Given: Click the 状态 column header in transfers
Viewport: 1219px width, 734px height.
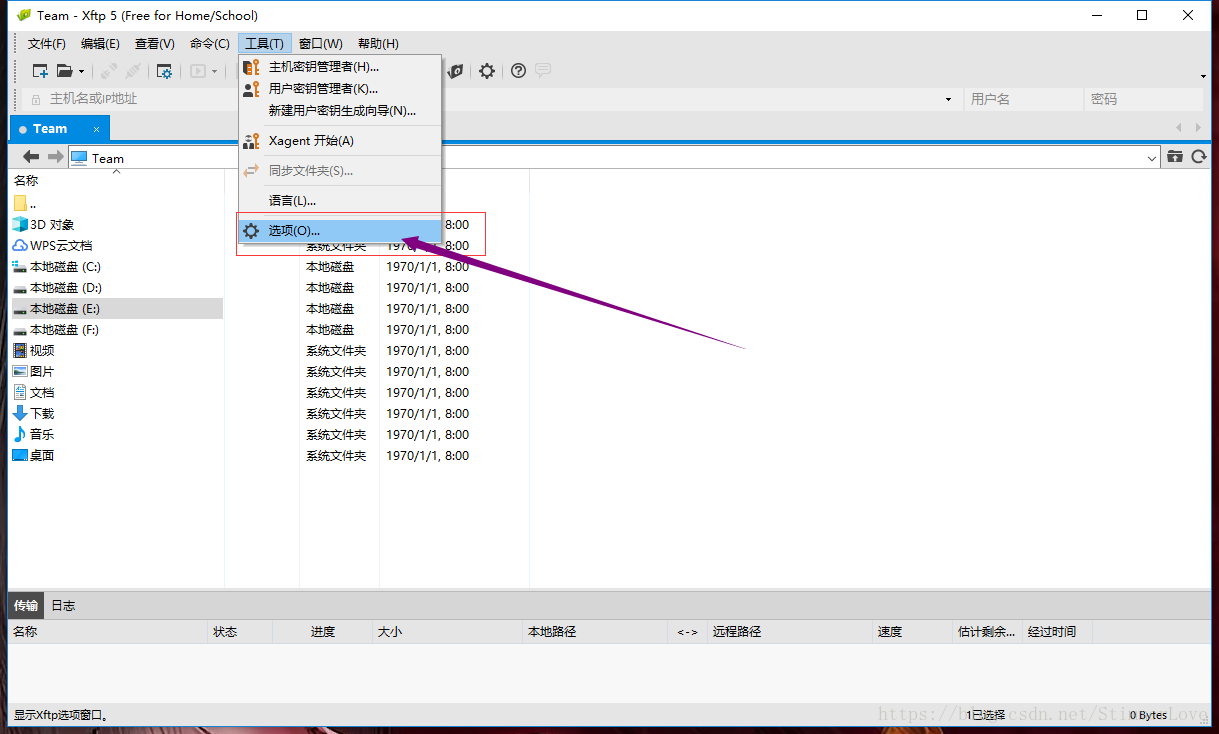Looking at the screenshot, I should click(240, 632).
